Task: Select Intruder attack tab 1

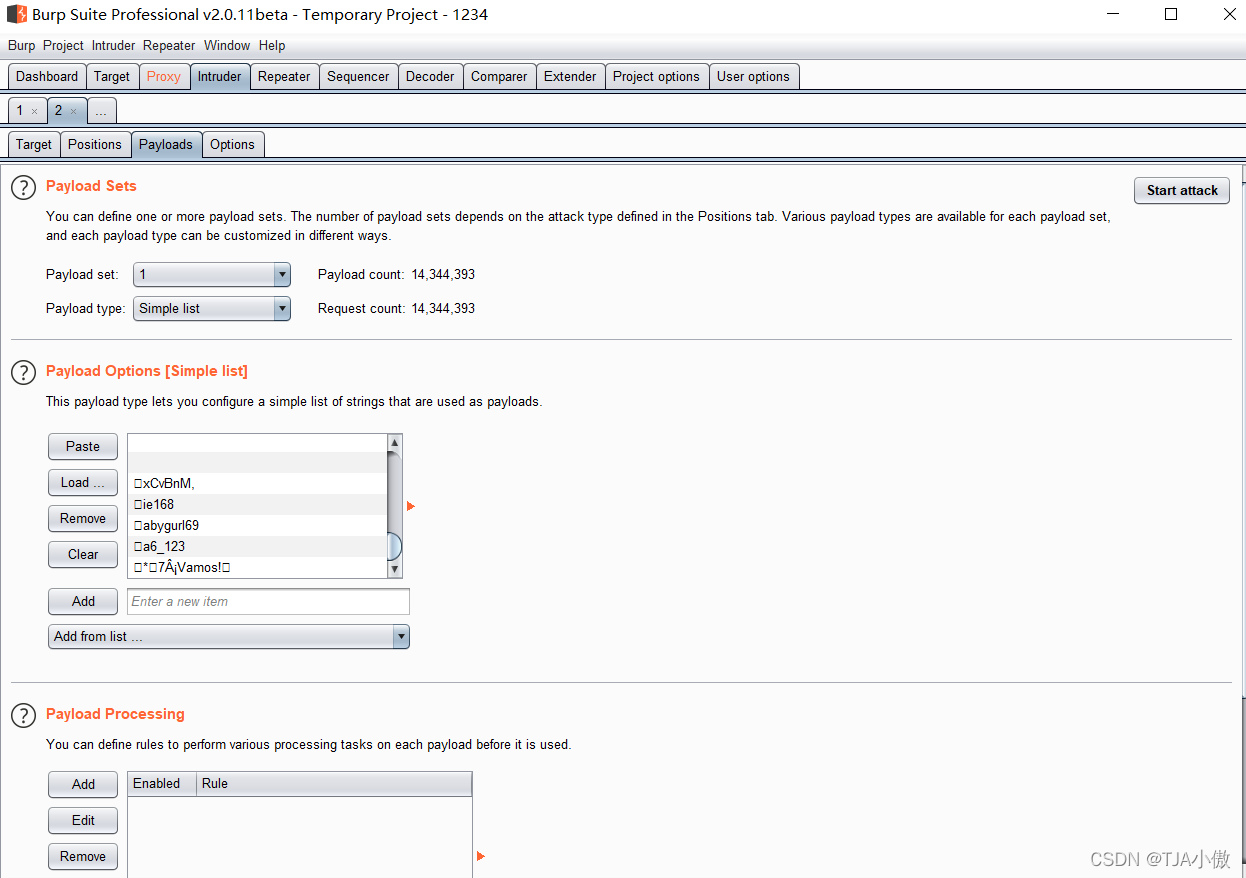Action: pos(20,110)
